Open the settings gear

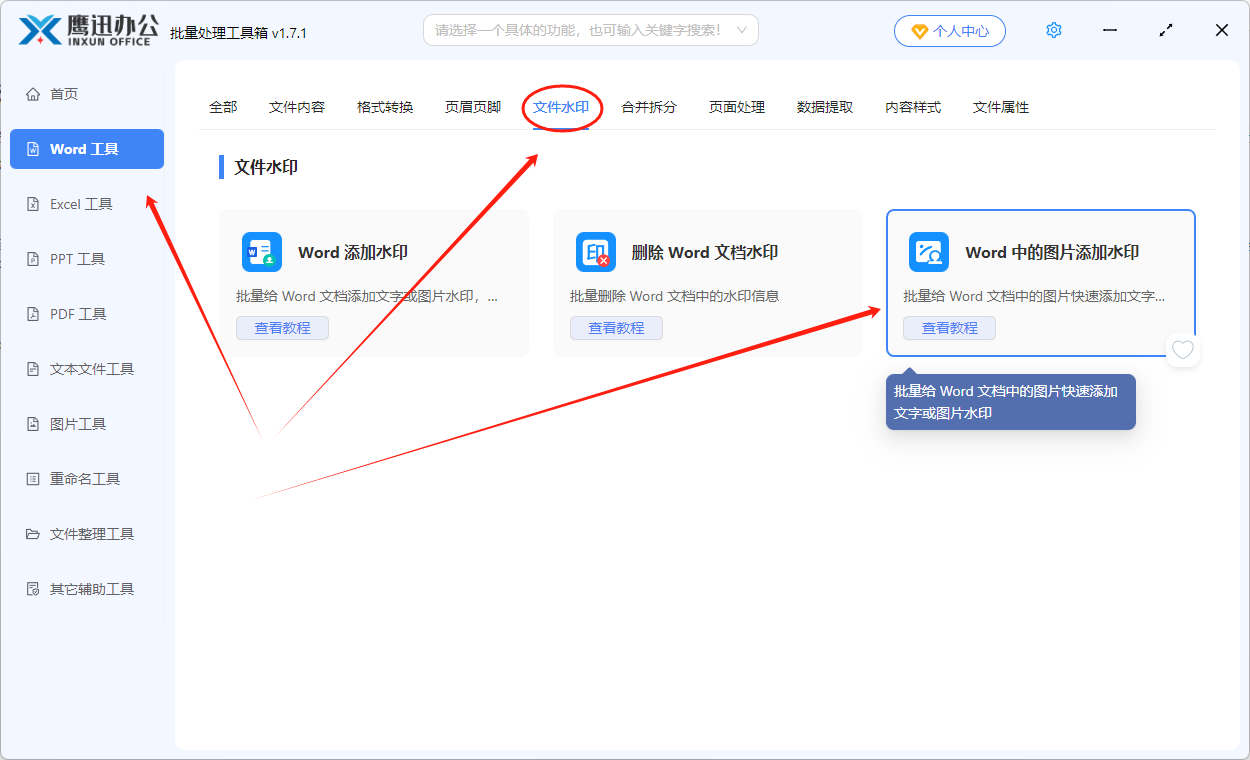pyautogui.click(x=1053, y=30)
